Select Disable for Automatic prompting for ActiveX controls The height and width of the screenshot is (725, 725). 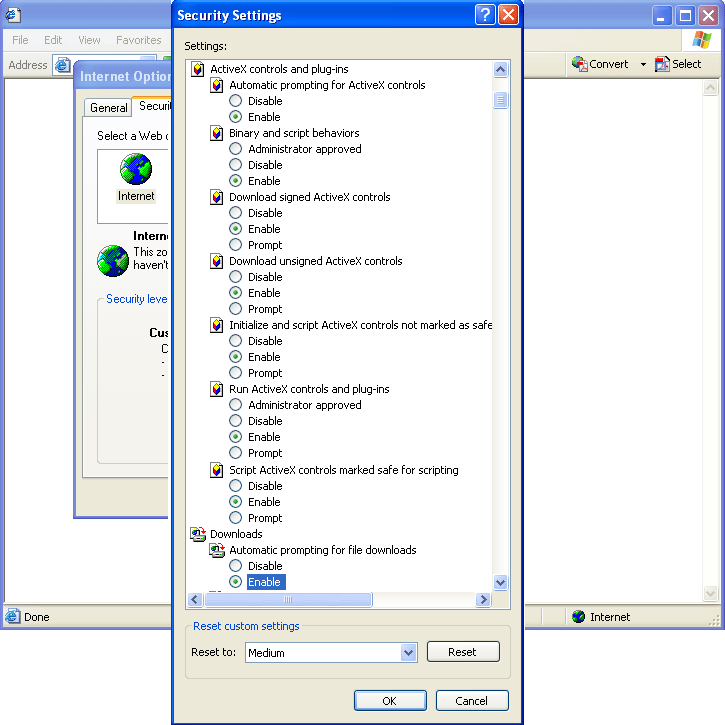tap(236, 101)
